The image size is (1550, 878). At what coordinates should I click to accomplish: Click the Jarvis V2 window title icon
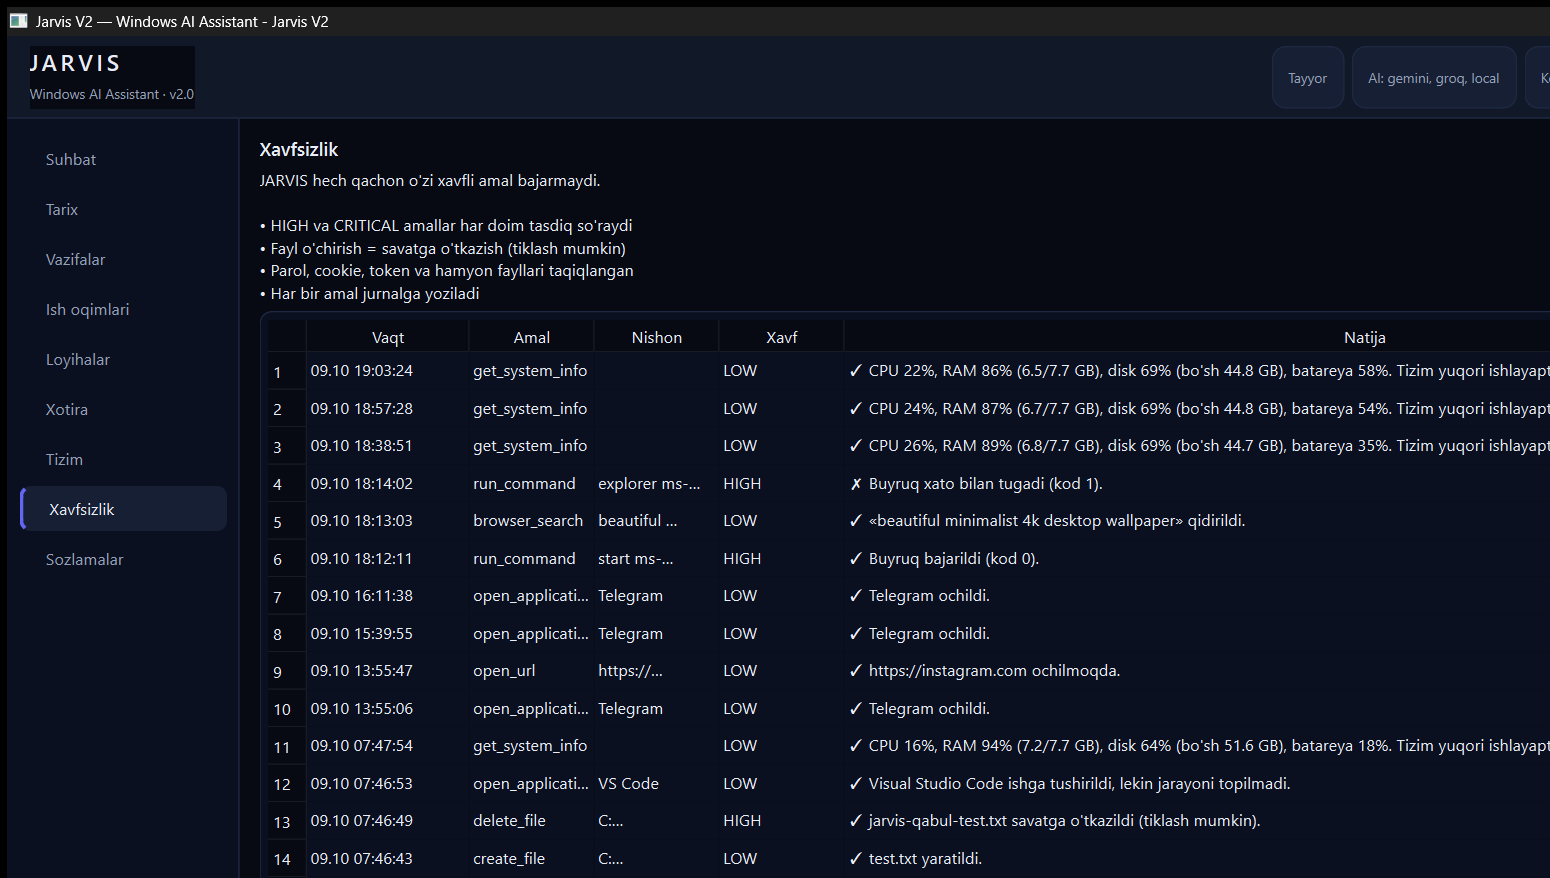tap(18, 21)
